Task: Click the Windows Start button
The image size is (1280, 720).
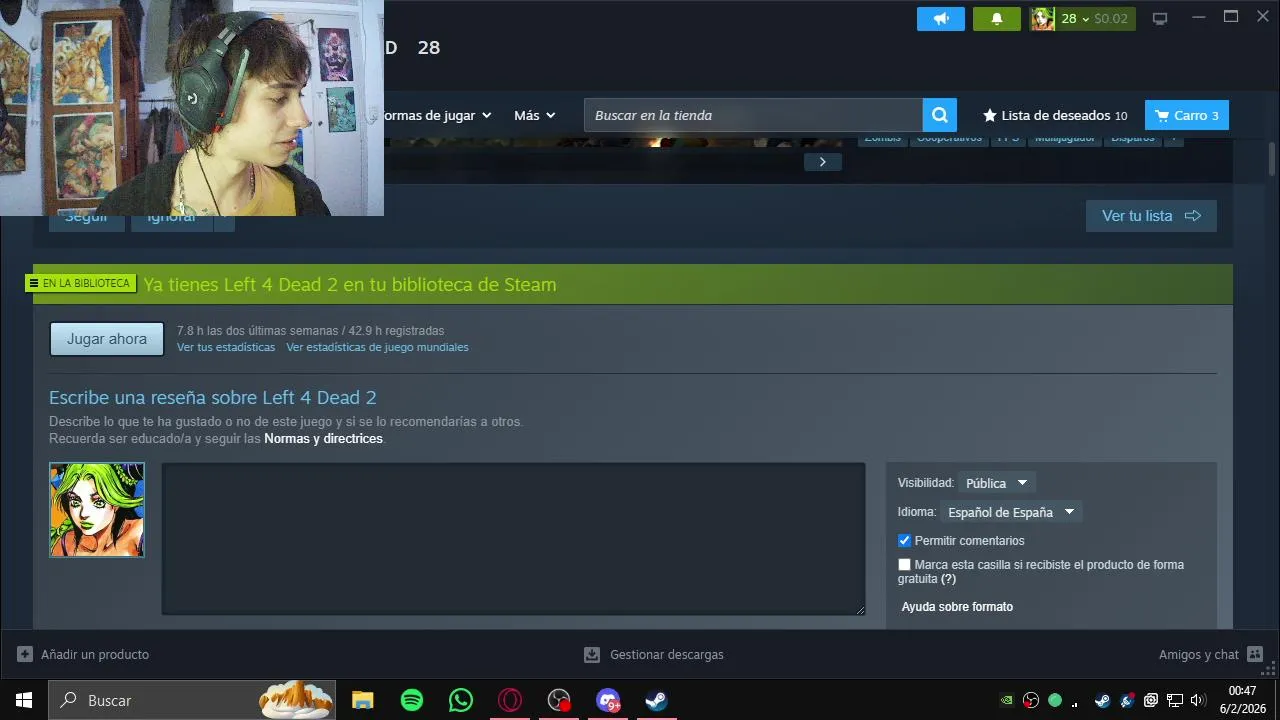Action: click(24, 700)
